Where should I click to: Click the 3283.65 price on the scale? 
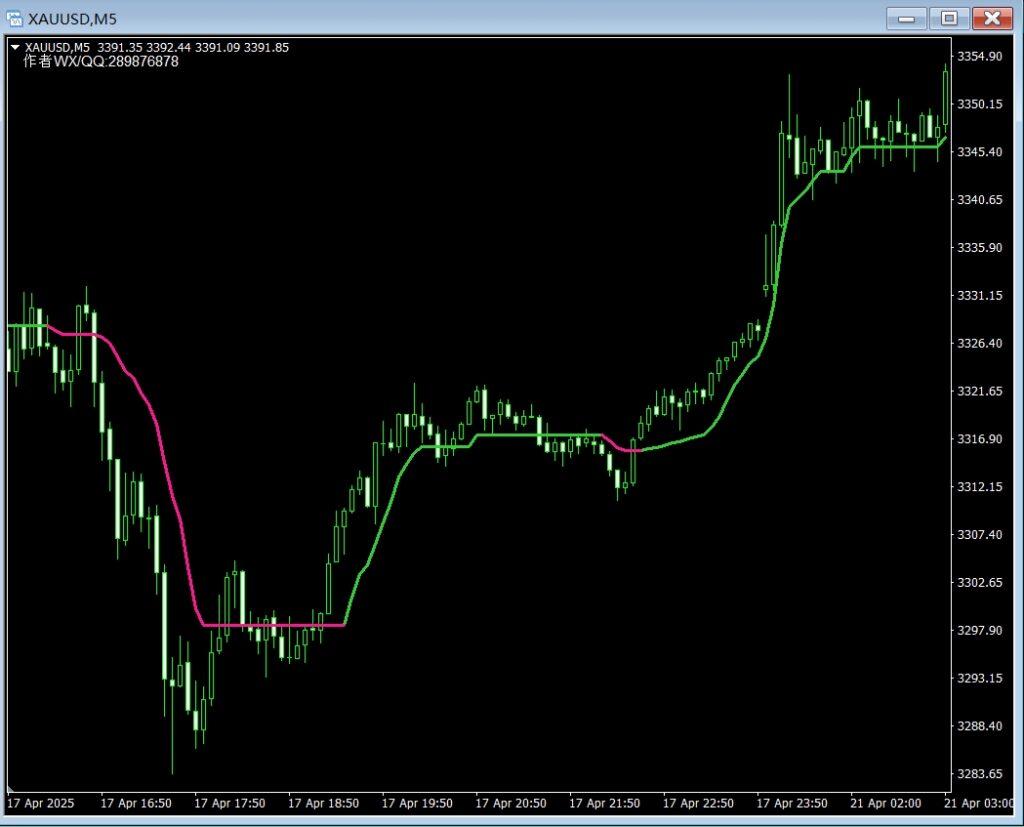coord(979,774)
